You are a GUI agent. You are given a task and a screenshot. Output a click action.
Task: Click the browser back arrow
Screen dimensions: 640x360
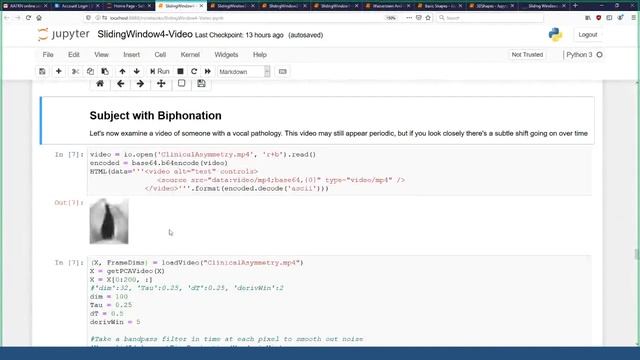tap(7, 18)
